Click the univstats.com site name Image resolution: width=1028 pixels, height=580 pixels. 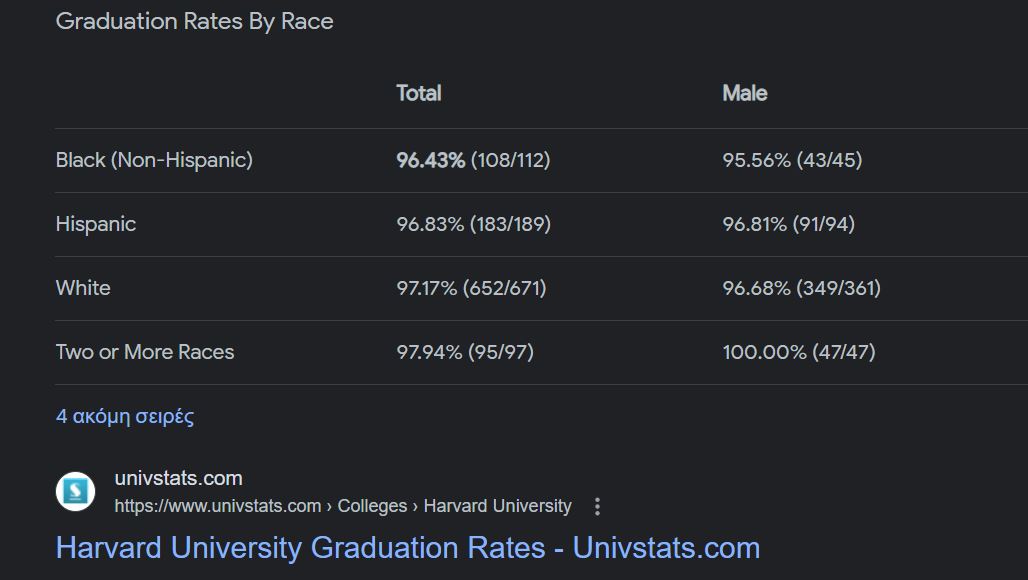click(x=178, y=478)
